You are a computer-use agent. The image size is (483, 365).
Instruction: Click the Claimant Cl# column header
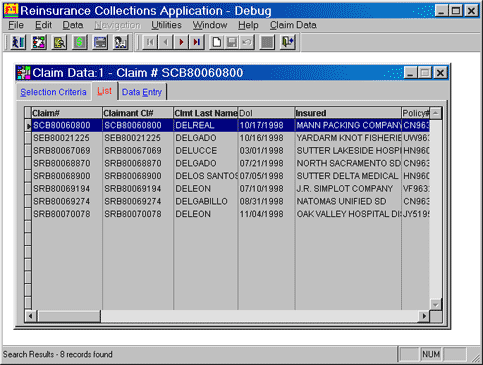click(138, 113)
